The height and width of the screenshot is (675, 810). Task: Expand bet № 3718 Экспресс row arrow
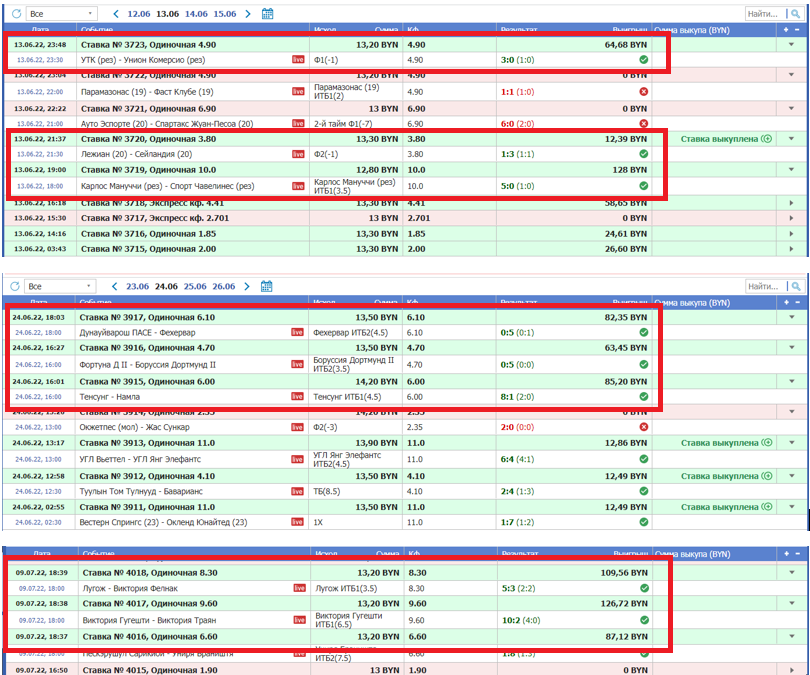coord(792,203)
